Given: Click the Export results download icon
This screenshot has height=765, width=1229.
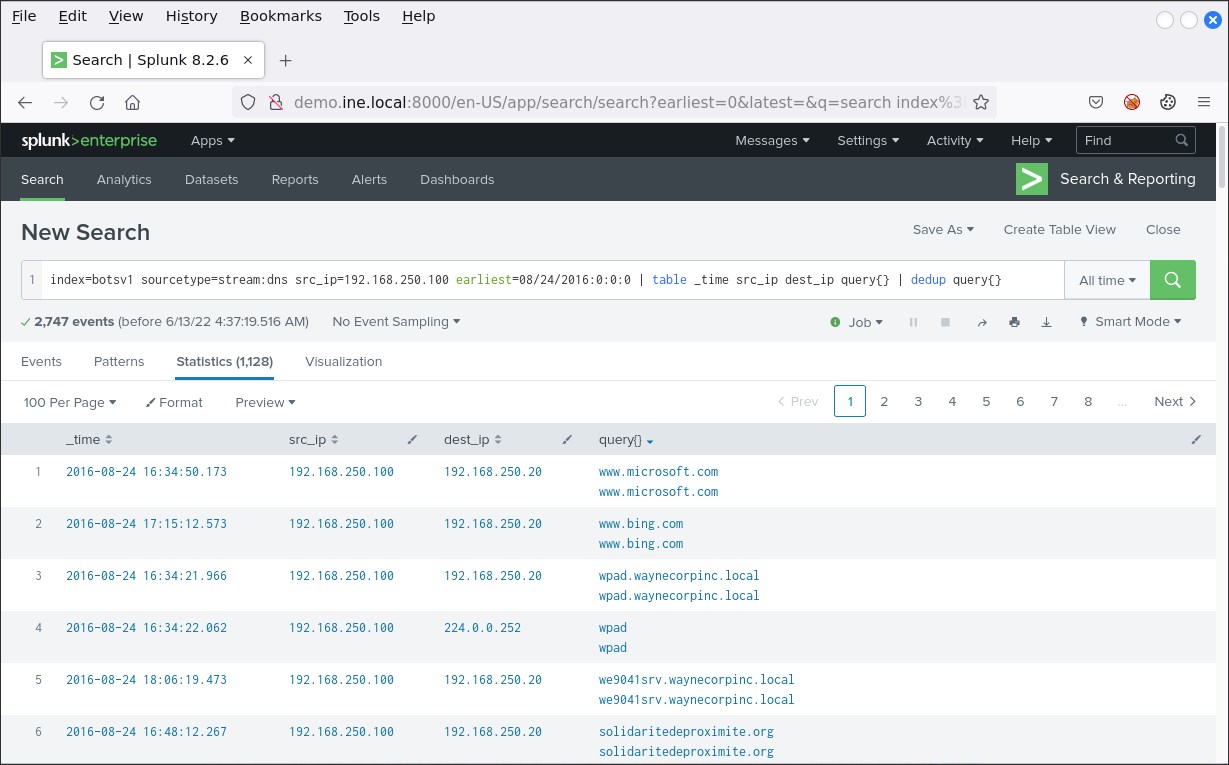Looking at the screenshot, I should [1047, 322].
